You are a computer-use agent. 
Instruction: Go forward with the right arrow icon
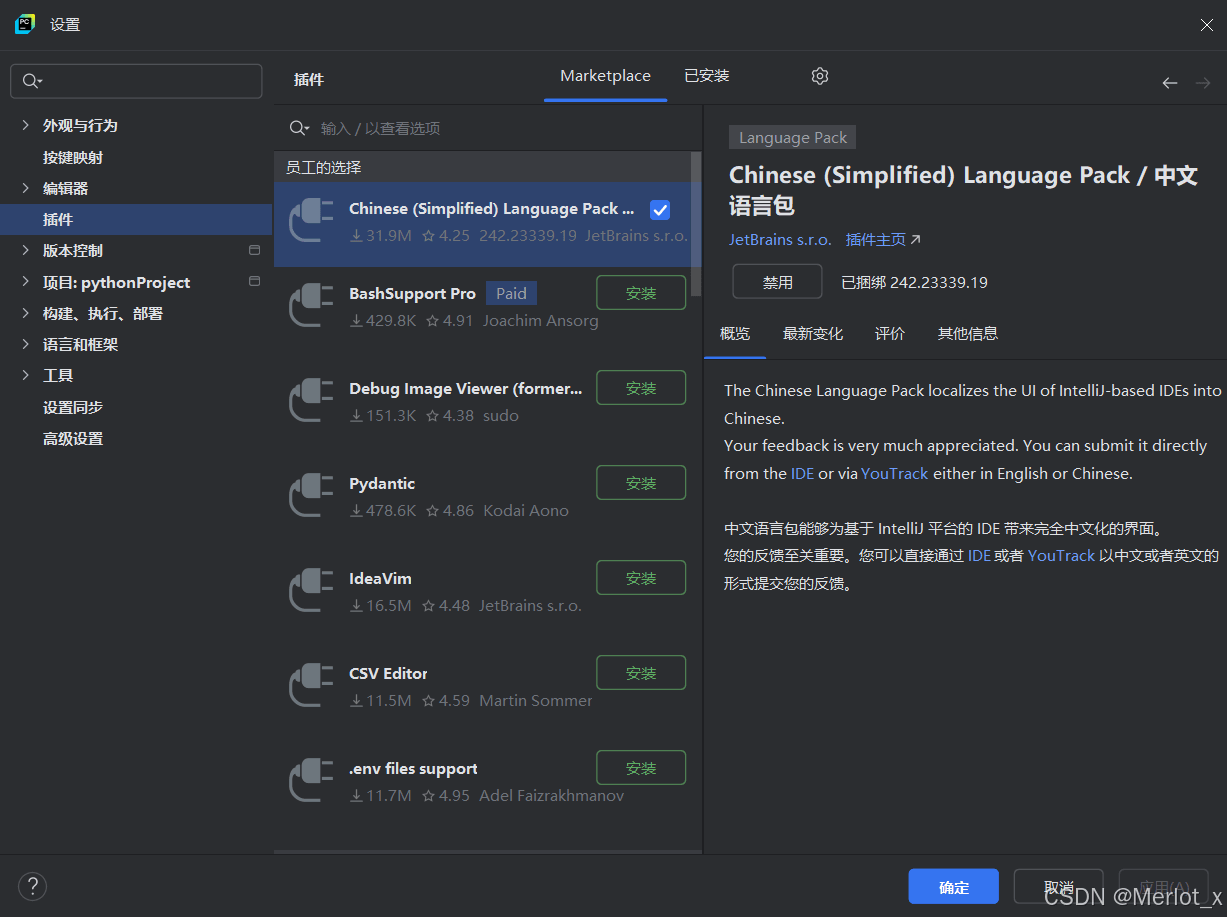pyautogui.click(x=1203, y=83)
